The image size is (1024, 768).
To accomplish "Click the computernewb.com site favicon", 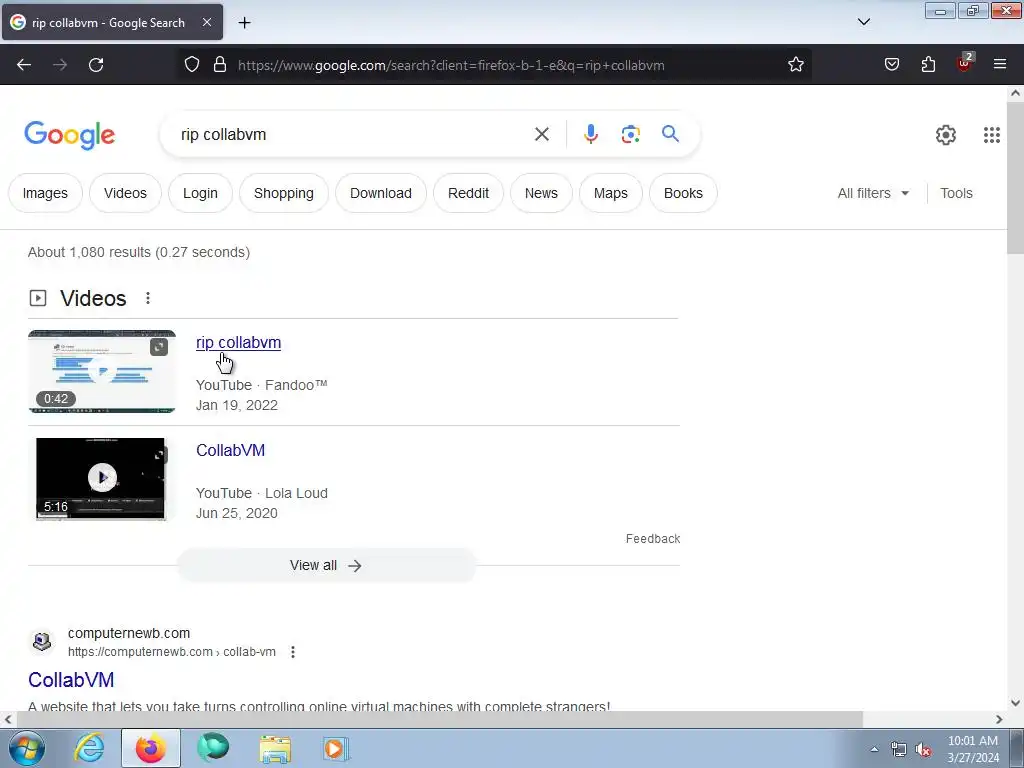I will coord(42,641).
